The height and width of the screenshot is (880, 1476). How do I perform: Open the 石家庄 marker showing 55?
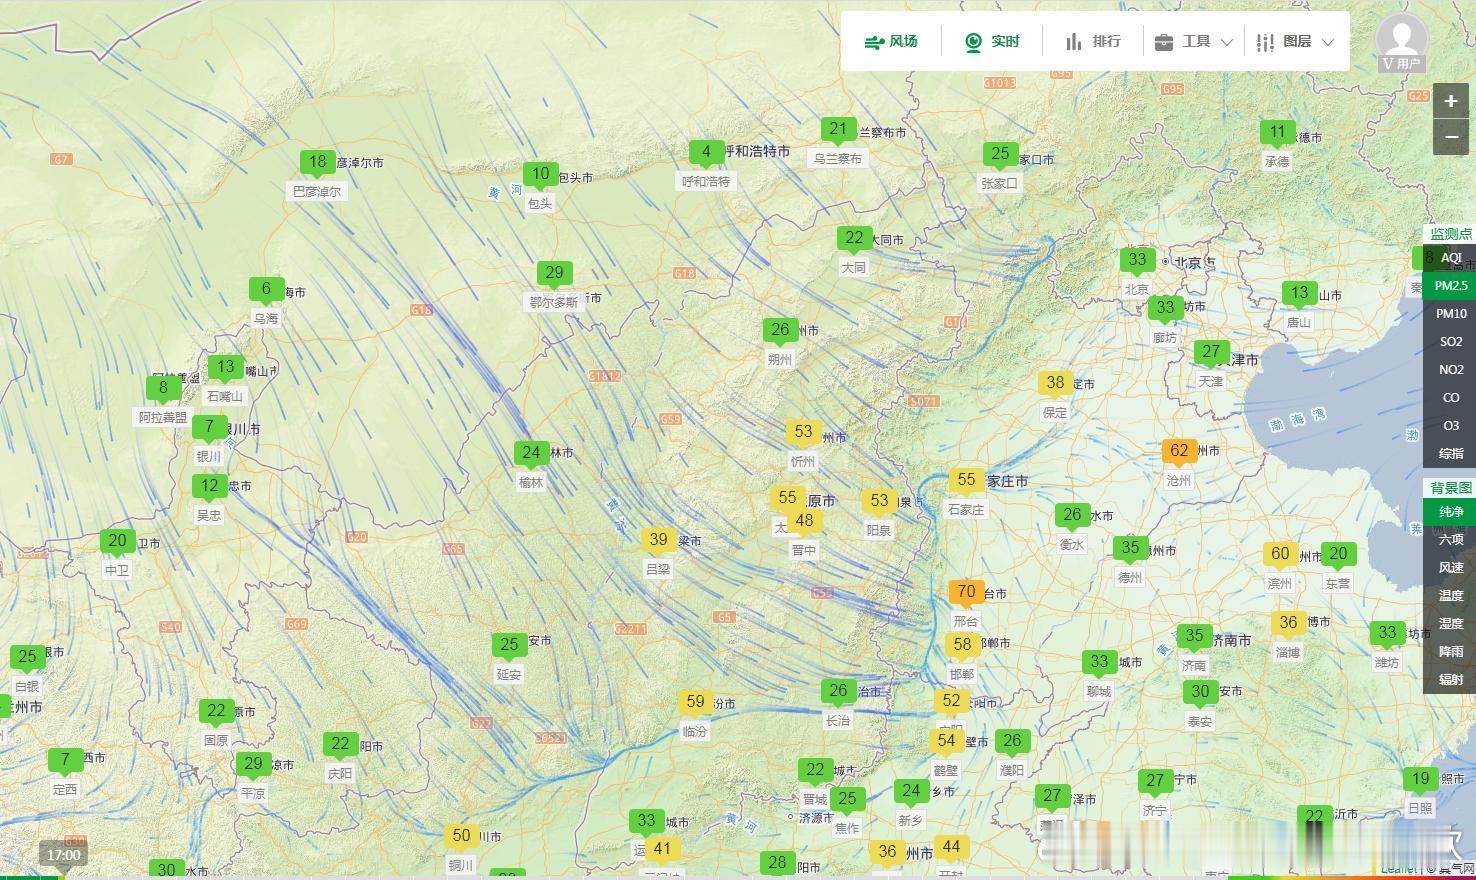(966, 481)
